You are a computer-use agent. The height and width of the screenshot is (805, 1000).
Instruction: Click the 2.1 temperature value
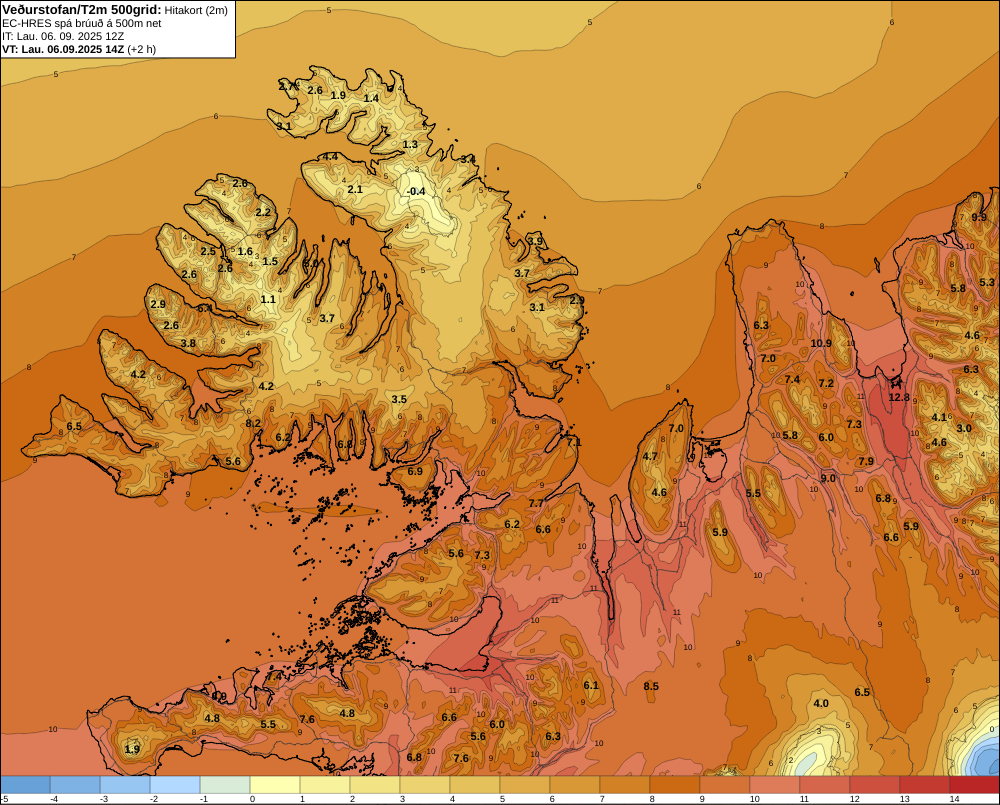tap(355, 189)
